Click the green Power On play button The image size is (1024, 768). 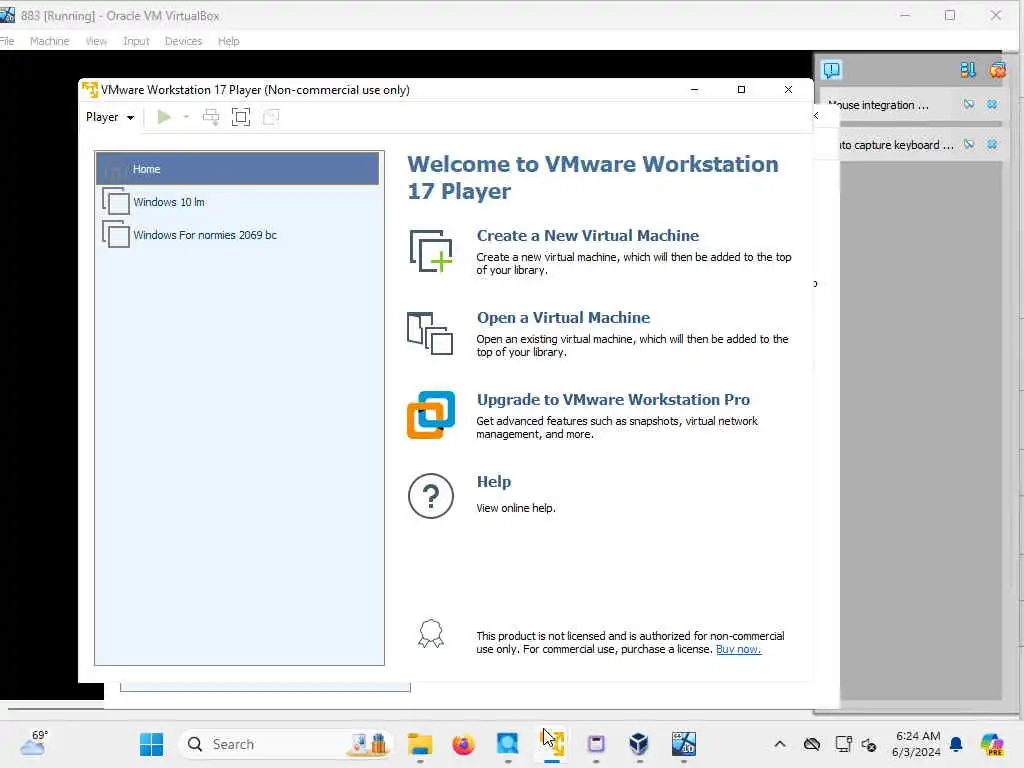tap(164, 117)
